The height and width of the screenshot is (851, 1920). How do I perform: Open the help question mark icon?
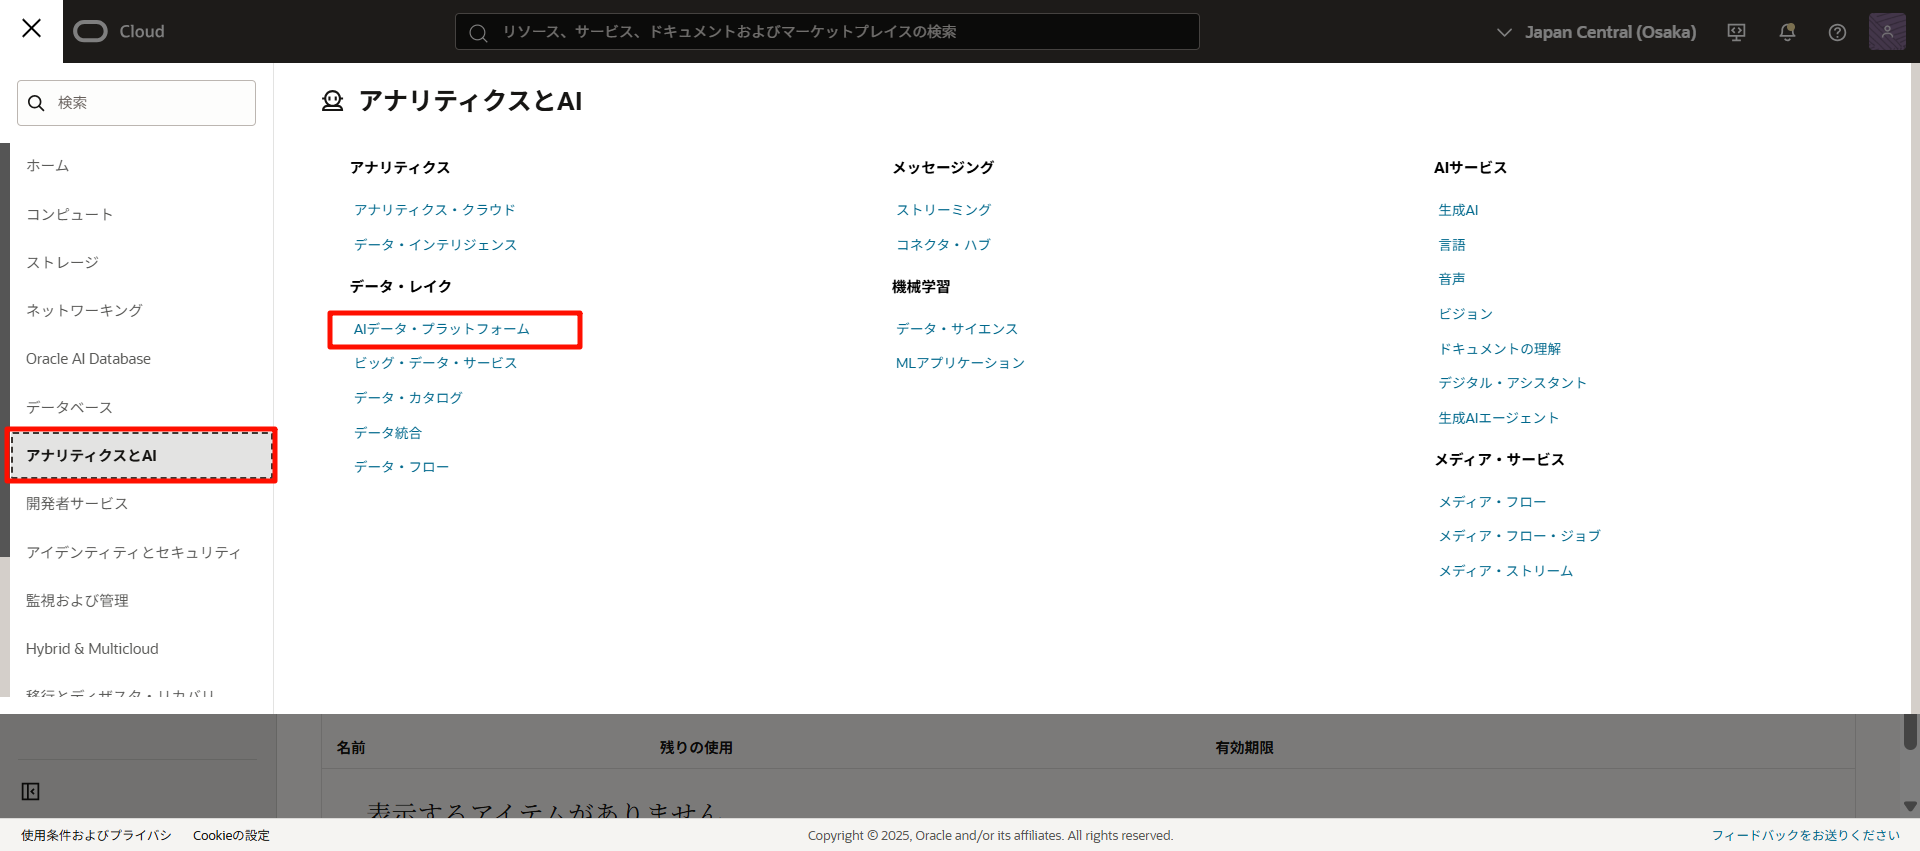coord(1837,32)
